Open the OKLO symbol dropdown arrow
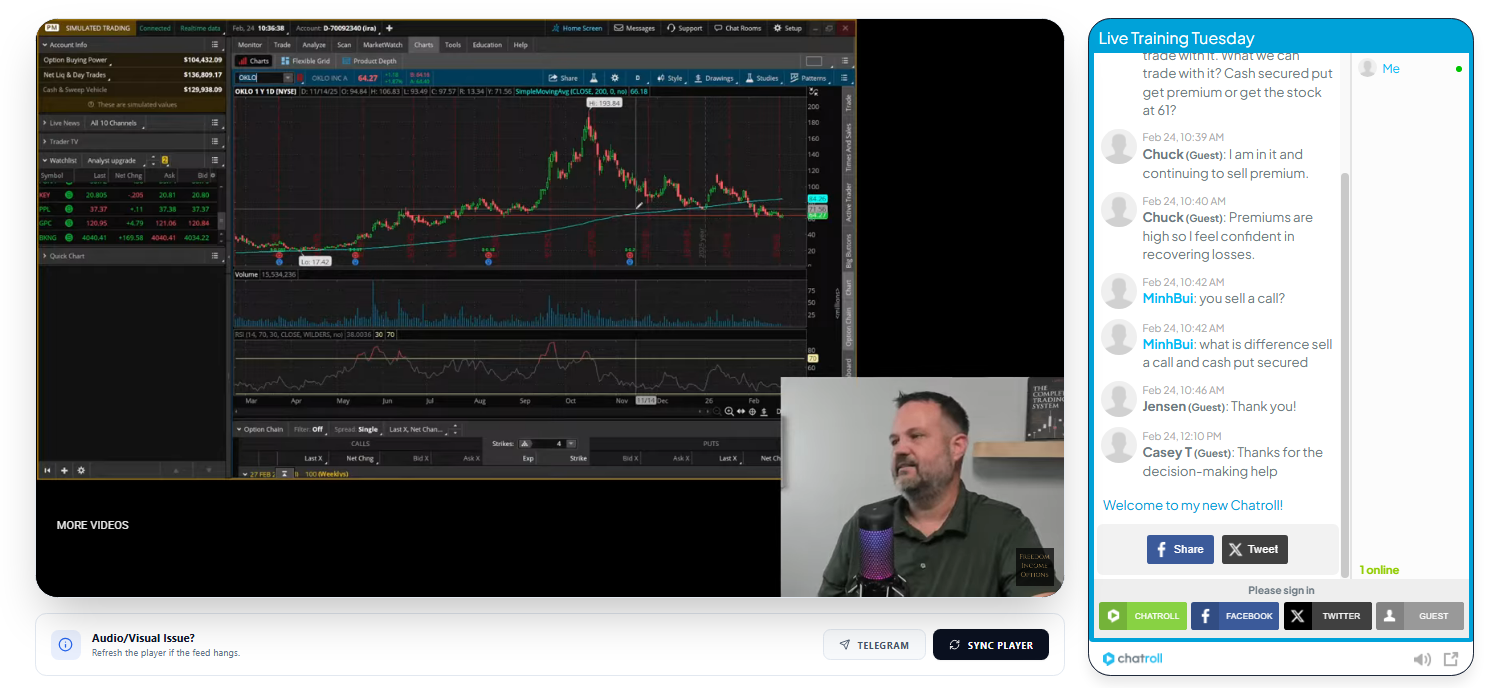 pyautogui.click(x=288, y=77)
